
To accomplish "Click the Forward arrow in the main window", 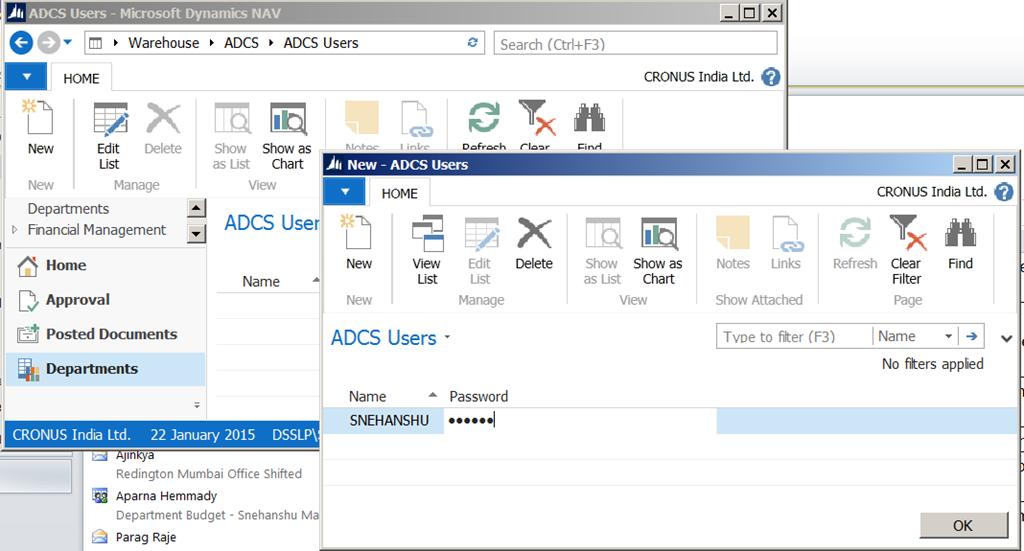I will pyautogui.click(x=48, y=43).
